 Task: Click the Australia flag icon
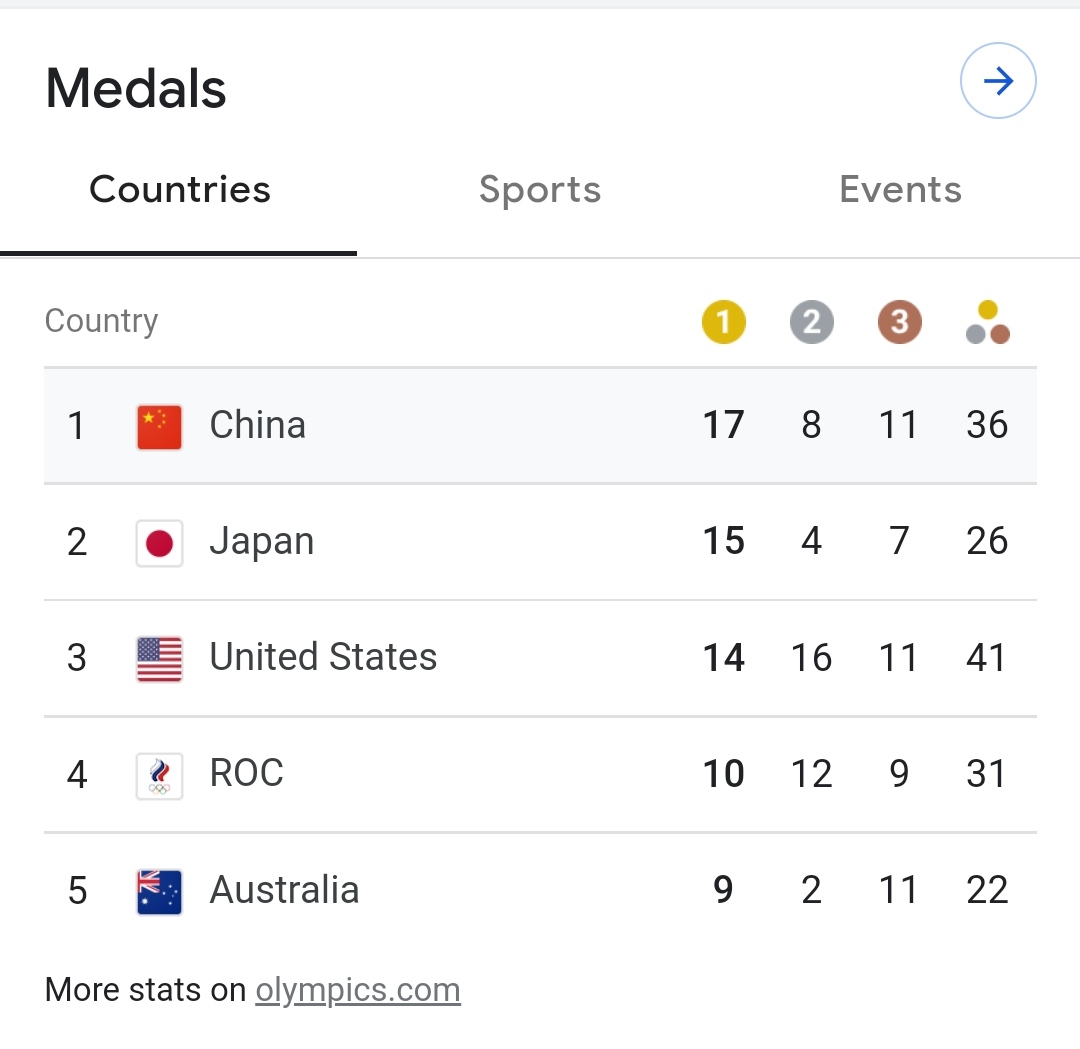[x=159, y=891]
